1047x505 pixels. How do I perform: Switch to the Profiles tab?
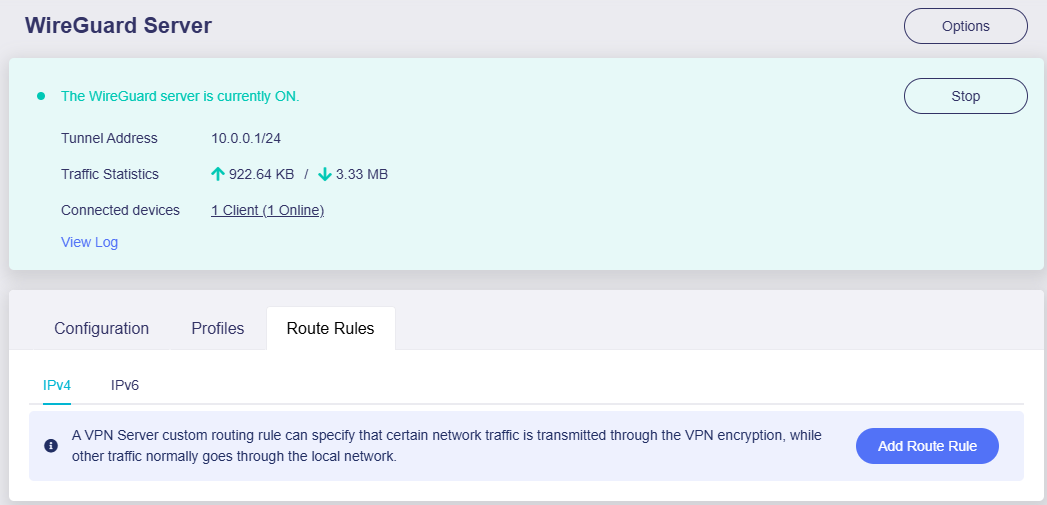(x=217, y=328)
